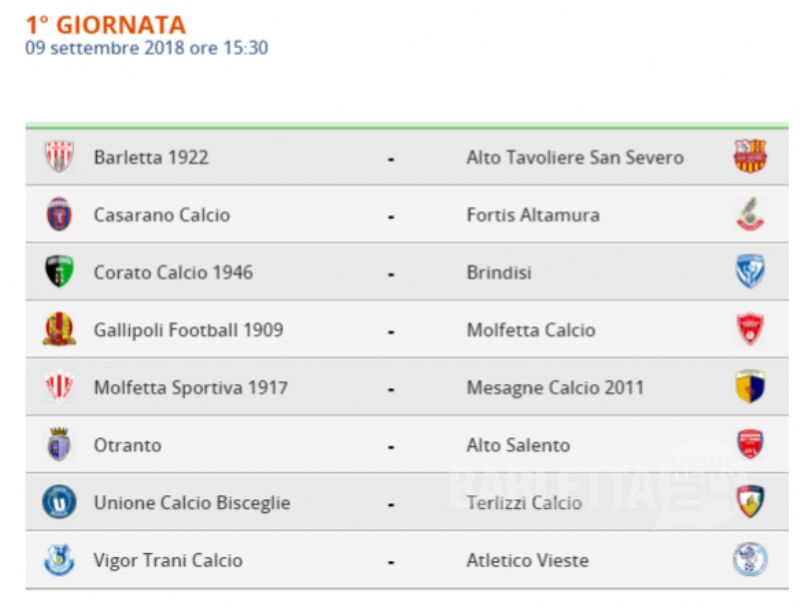Click the Vigor Trani Calcio logo
800x608 pixels.
click(x=59, y=560)
